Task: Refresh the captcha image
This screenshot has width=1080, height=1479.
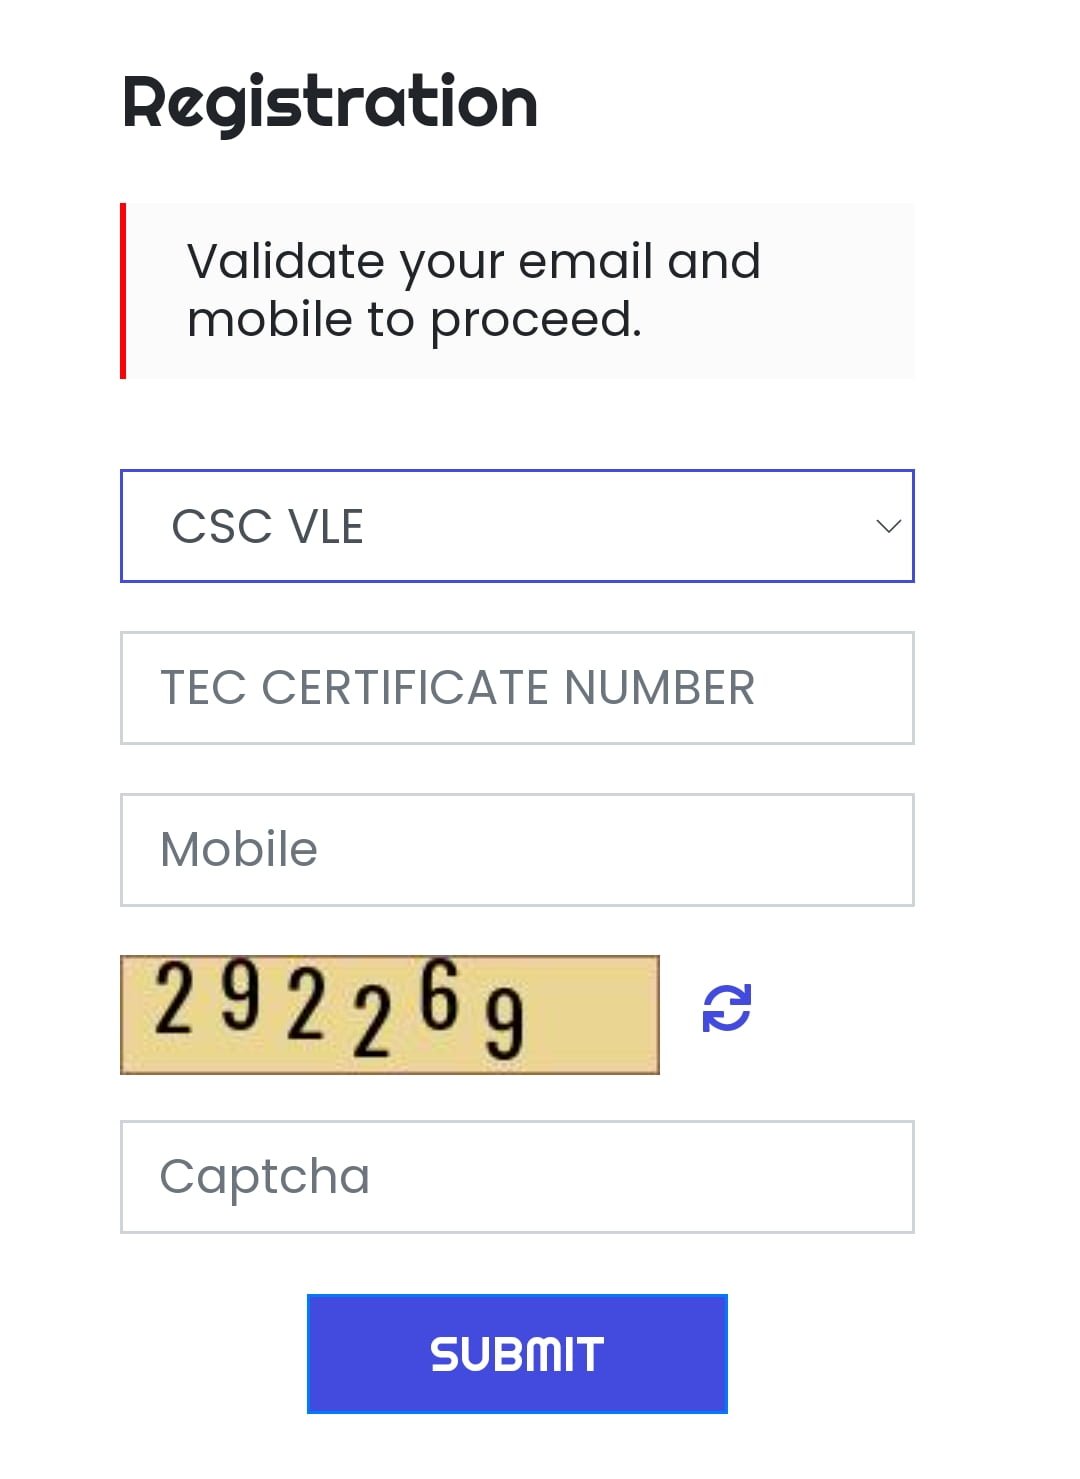Action: (x=726, y=1008)
